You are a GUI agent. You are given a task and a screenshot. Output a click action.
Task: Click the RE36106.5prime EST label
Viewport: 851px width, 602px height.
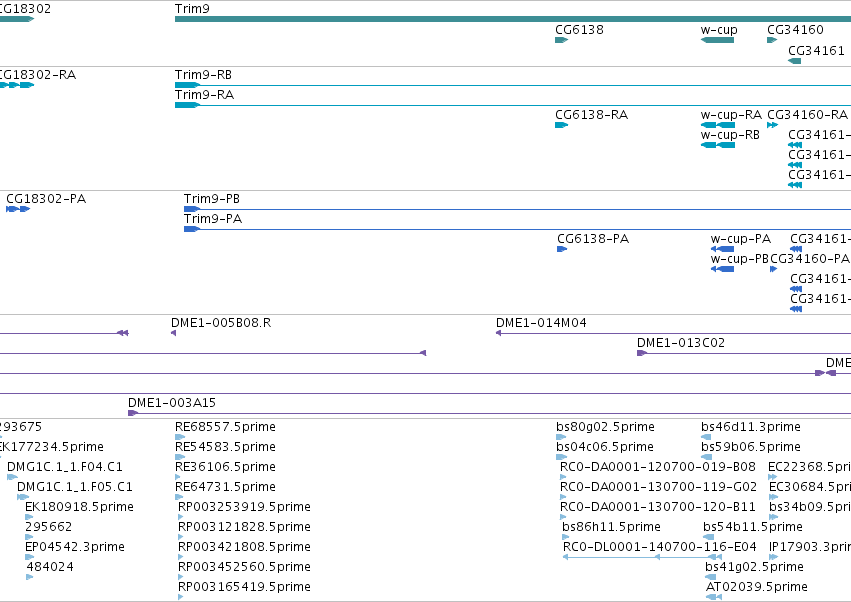(x=225, y=467)
